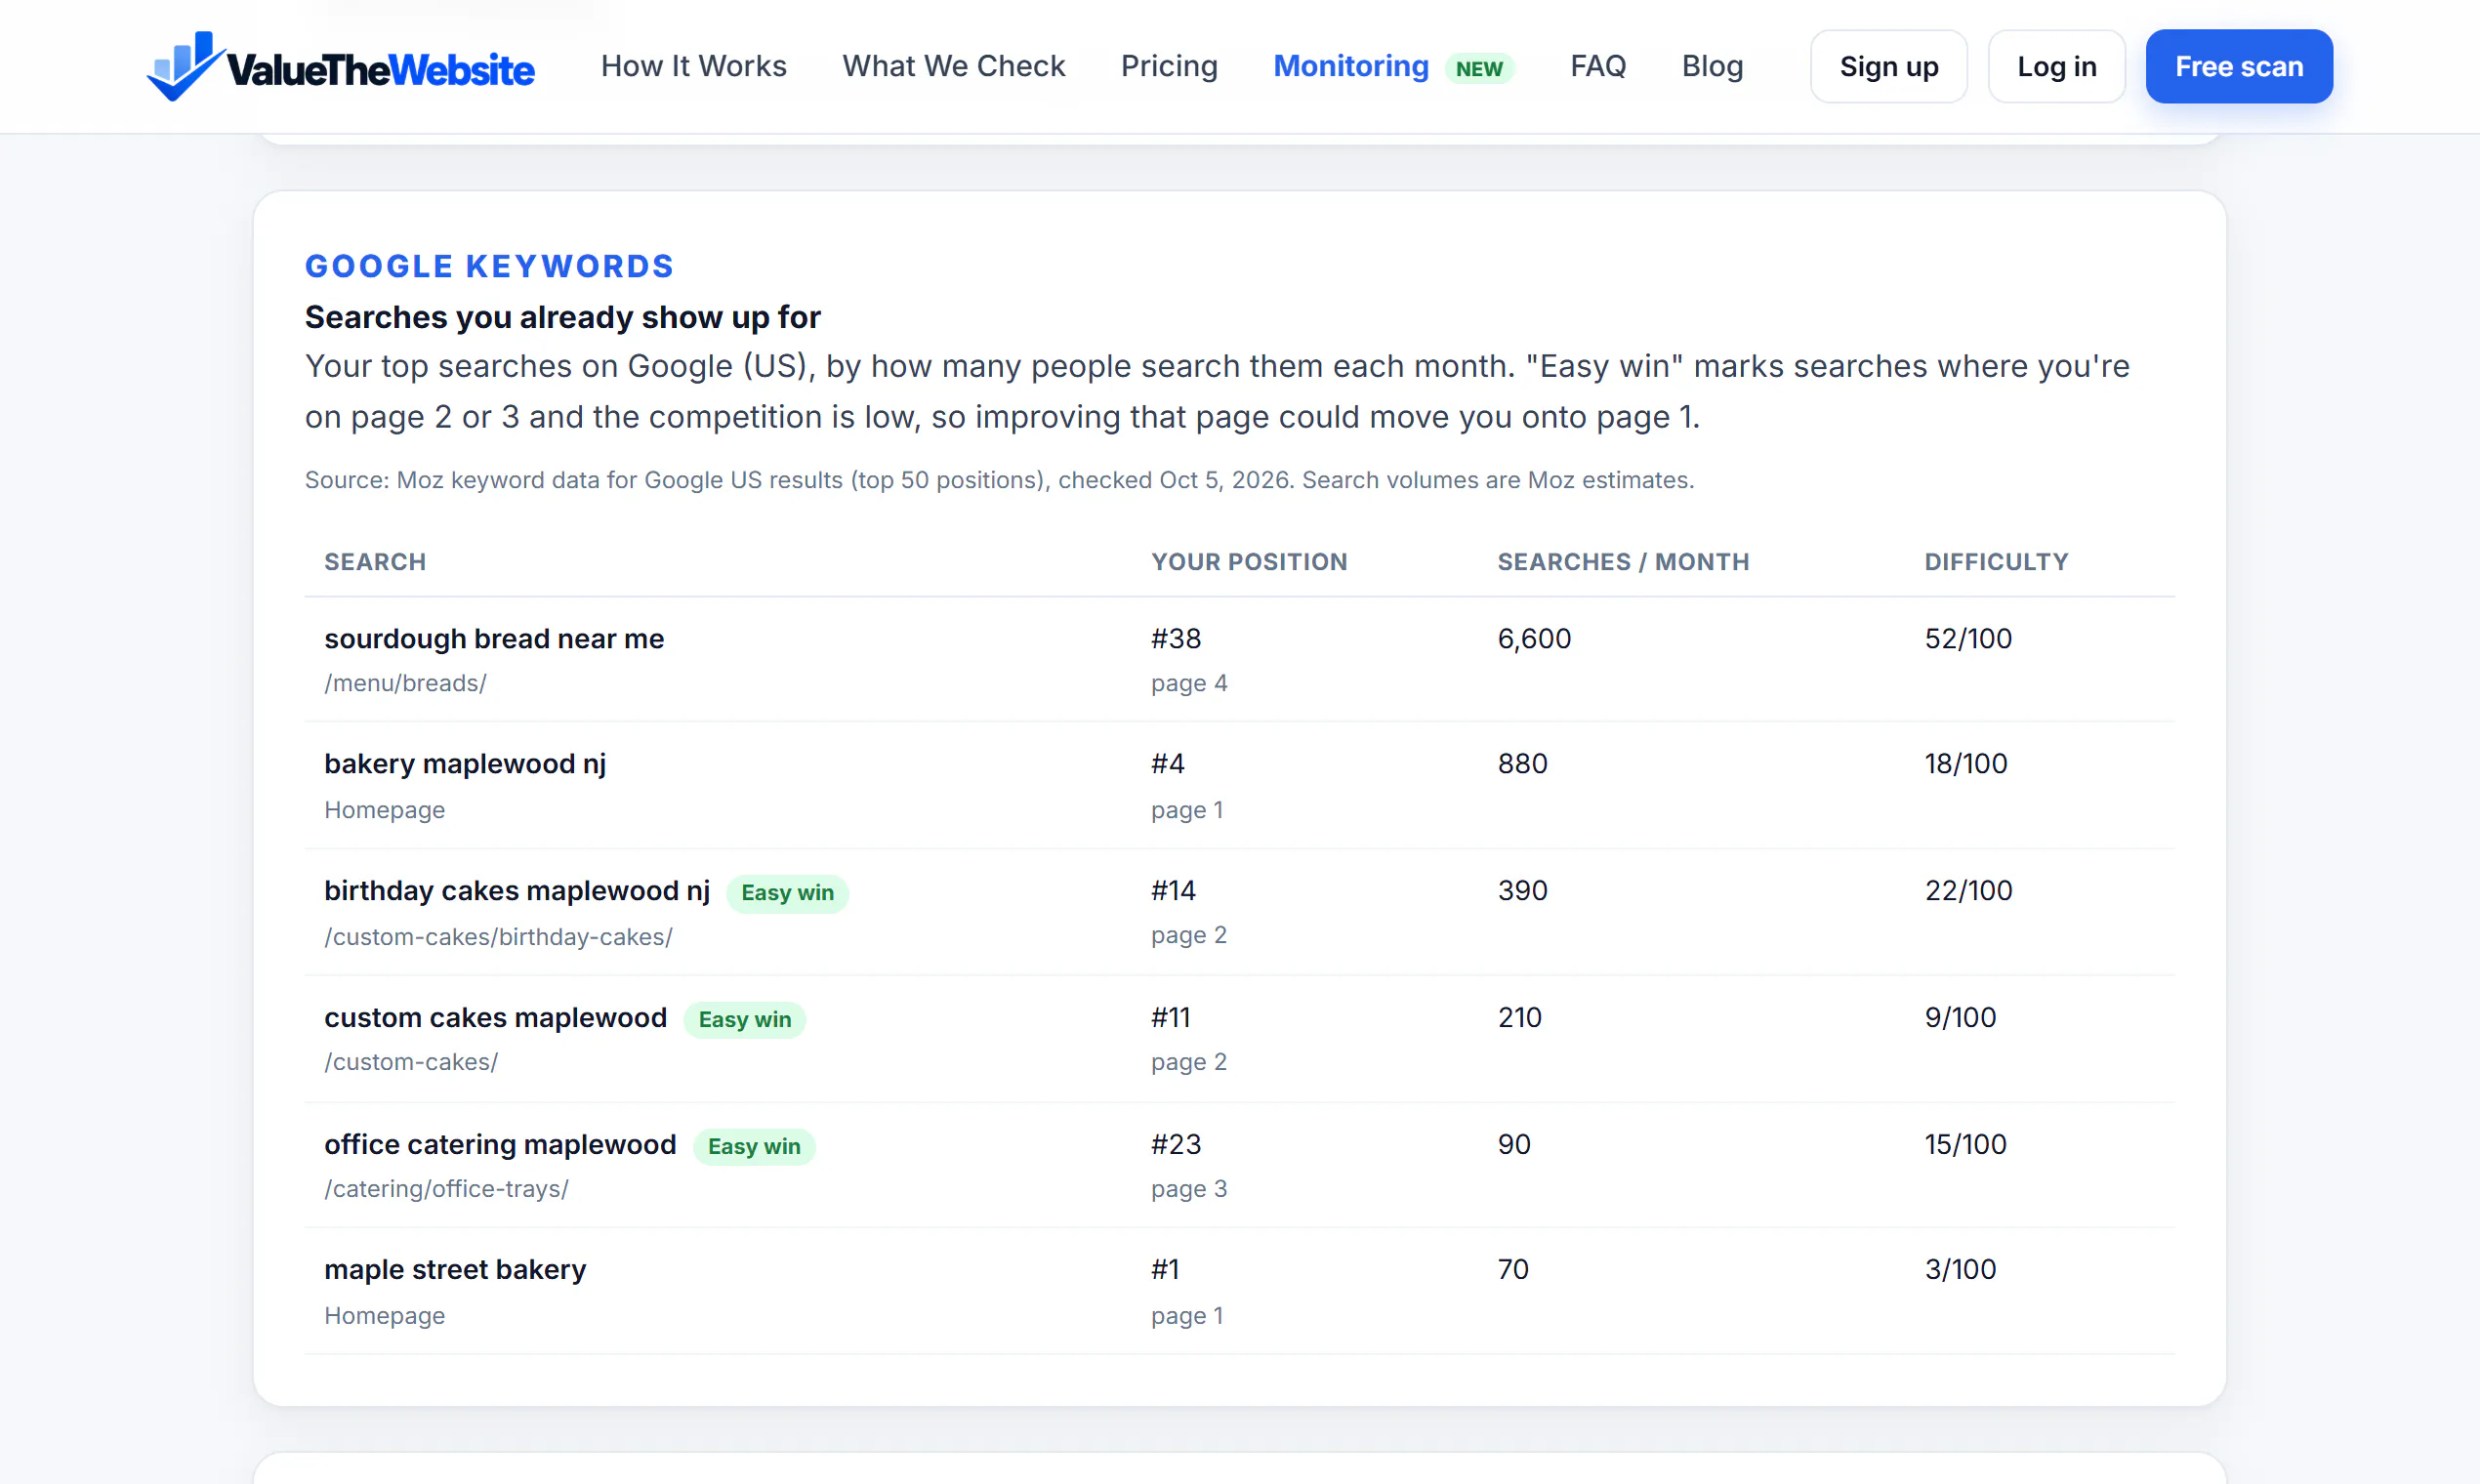Click the 880 searches value
This screenshot has width=2480, height=1484.
(x=1522, y=763)
